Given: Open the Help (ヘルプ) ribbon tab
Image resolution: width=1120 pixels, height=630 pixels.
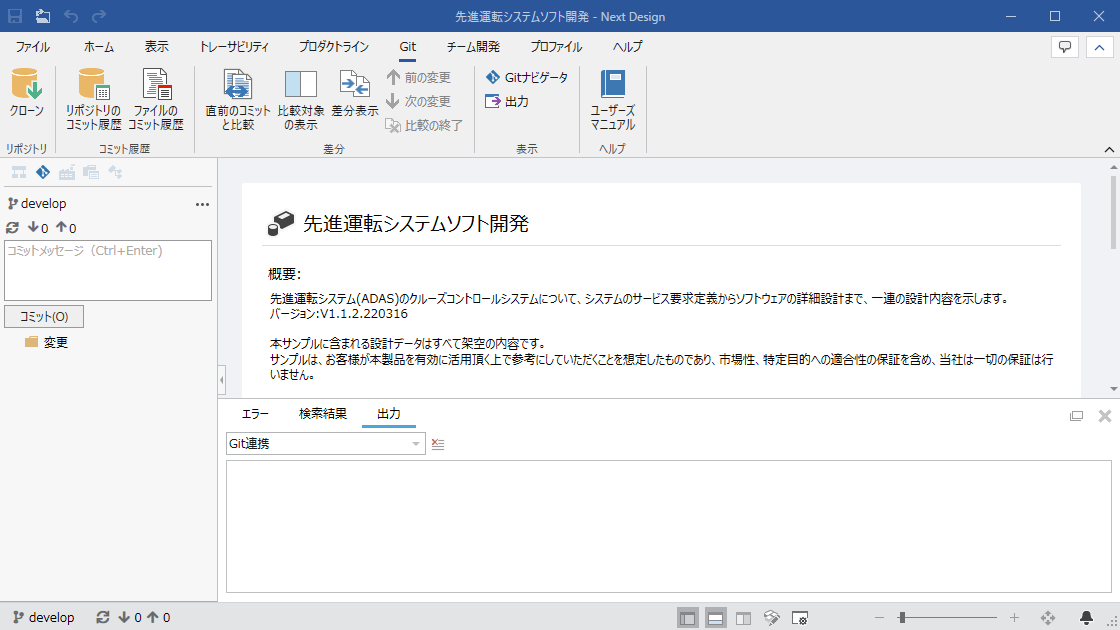Looking at the screenshot, I should click(x=627, y=47).
